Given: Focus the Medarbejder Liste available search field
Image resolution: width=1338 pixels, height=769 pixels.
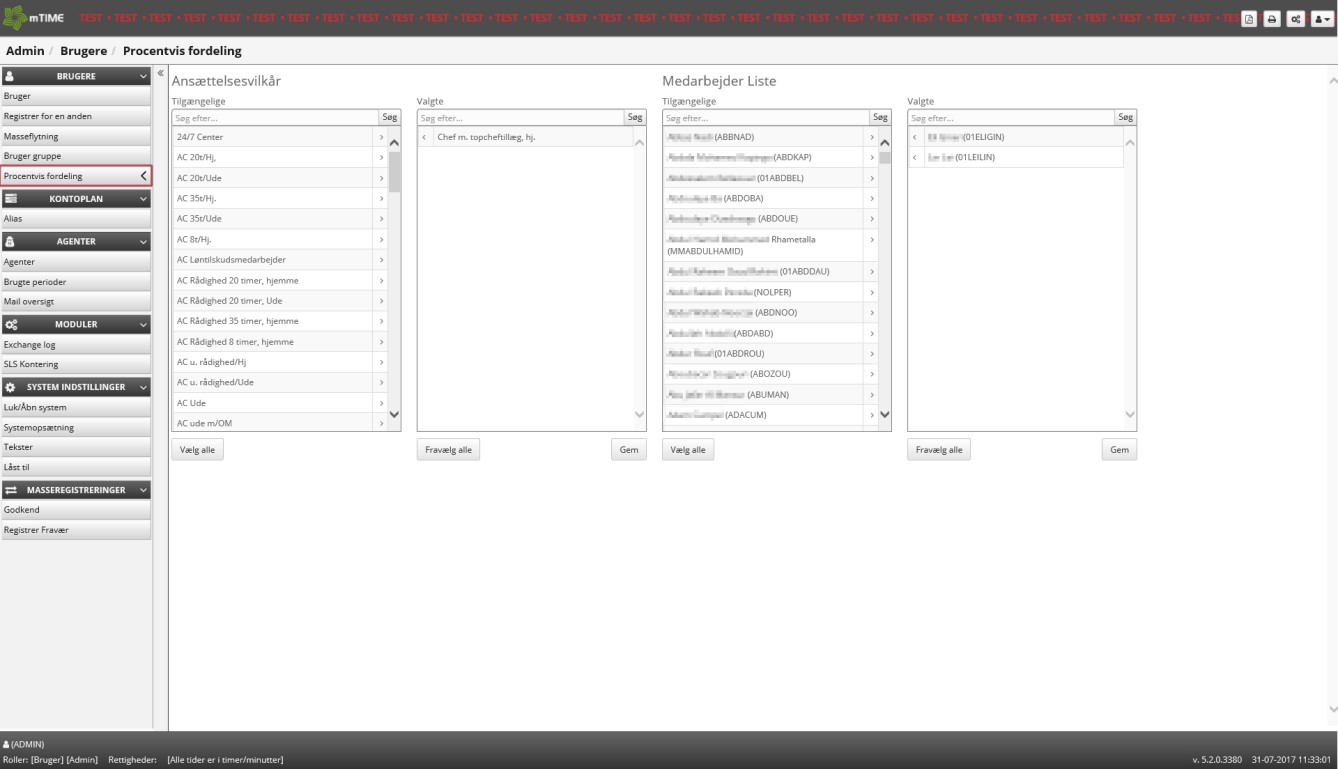Looking at the screenshot, I should coord(765,118).
